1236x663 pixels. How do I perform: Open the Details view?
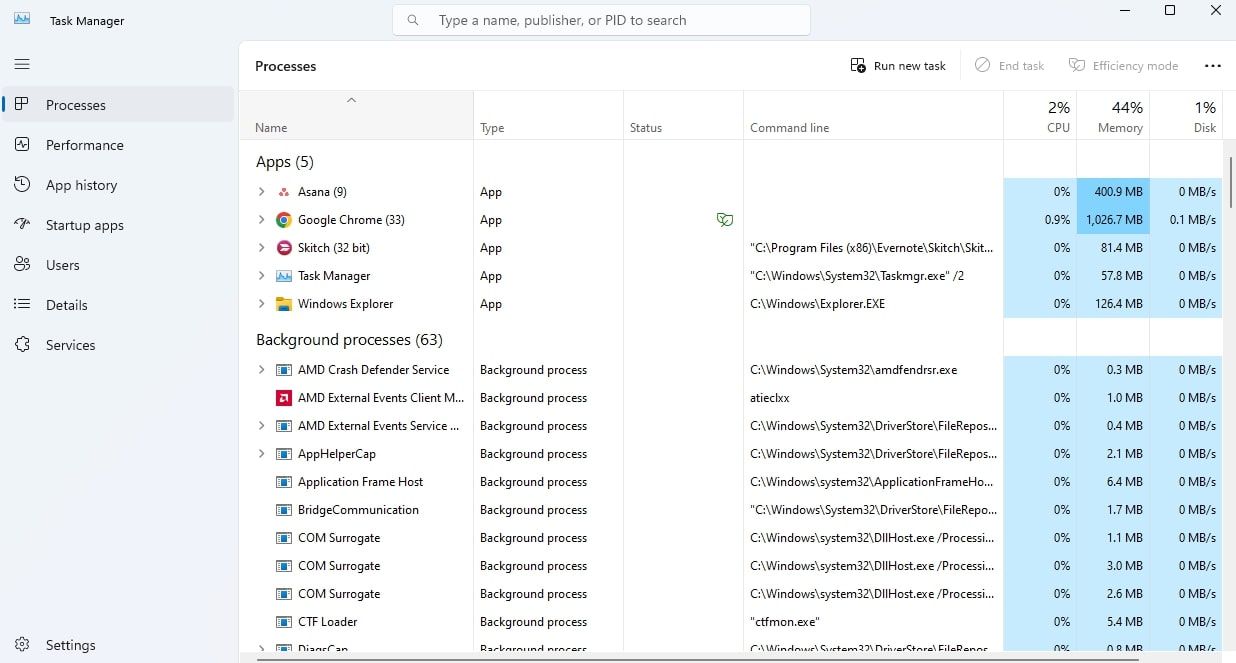pyautogui.click(x=67, y=305)
